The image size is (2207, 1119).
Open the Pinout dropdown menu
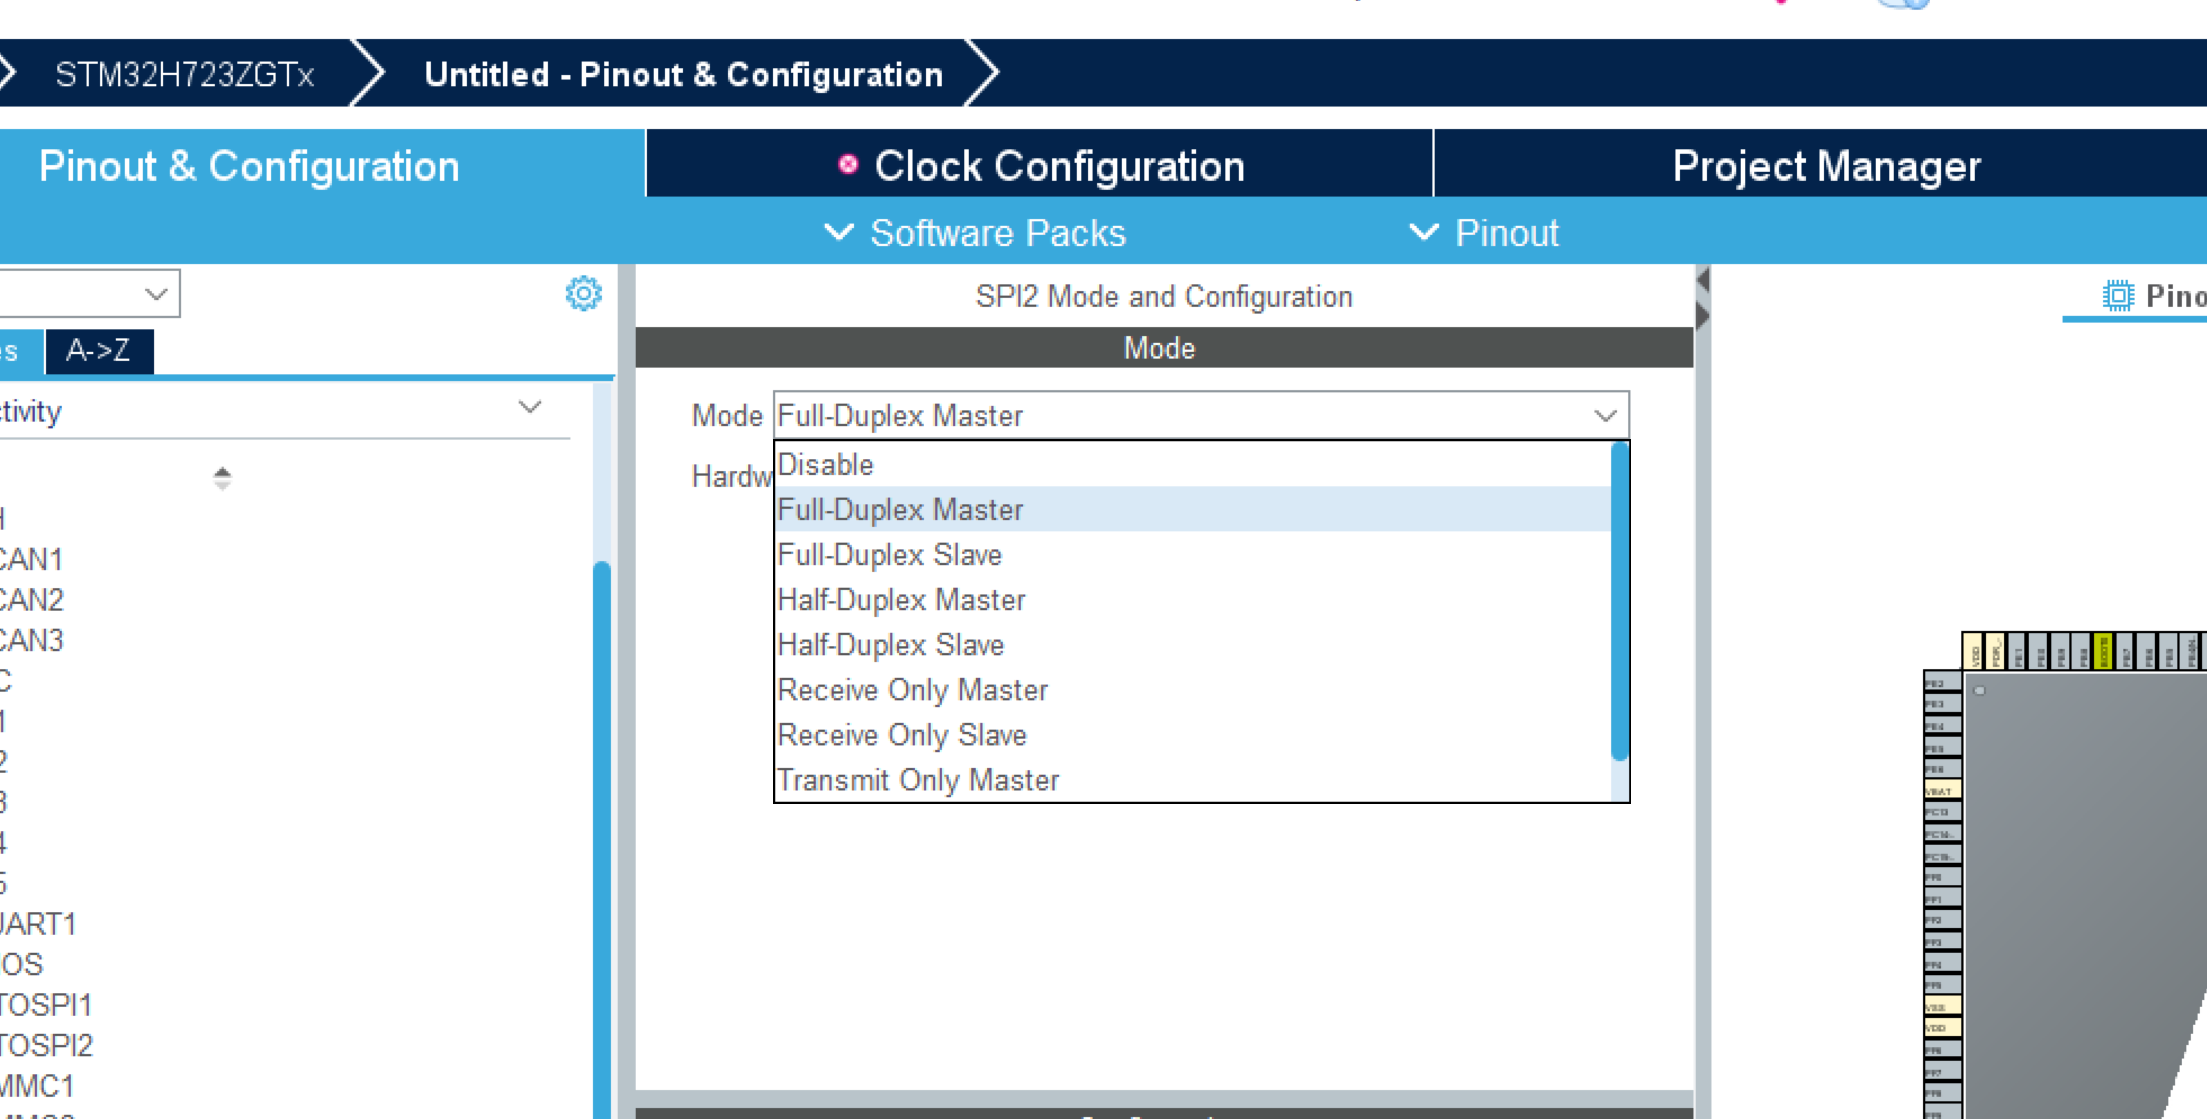(x=1484, y=233)
